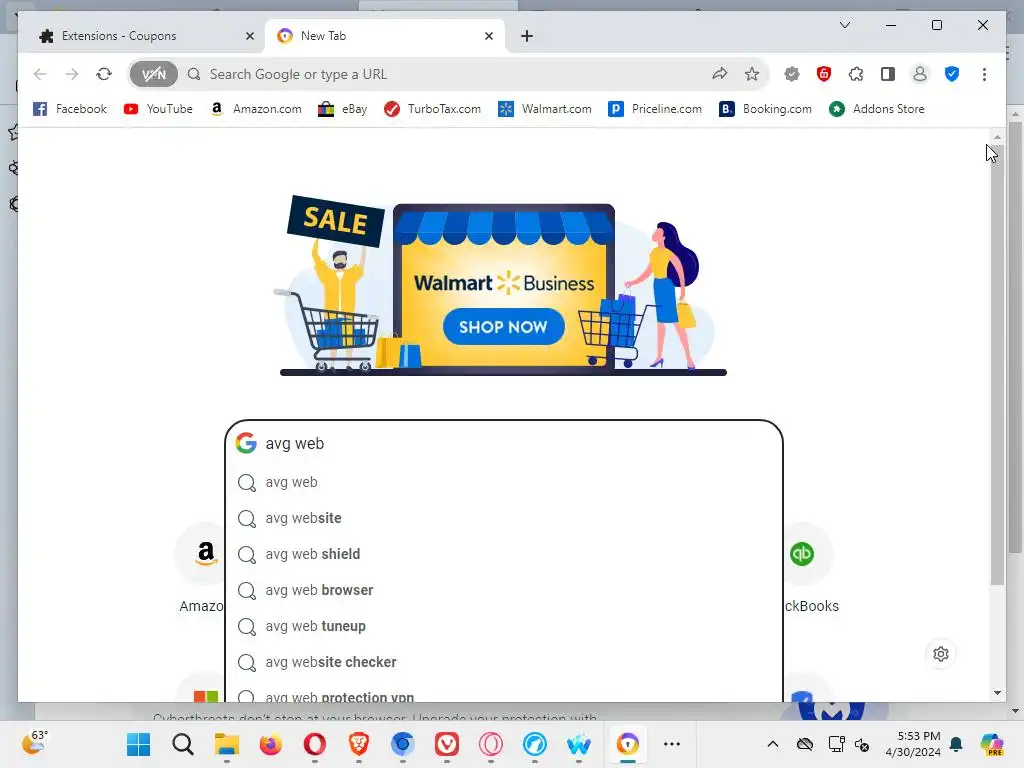Launch Opera GX from the taskbar
The height and width of the screenshot is (768, 1024).
490,744
